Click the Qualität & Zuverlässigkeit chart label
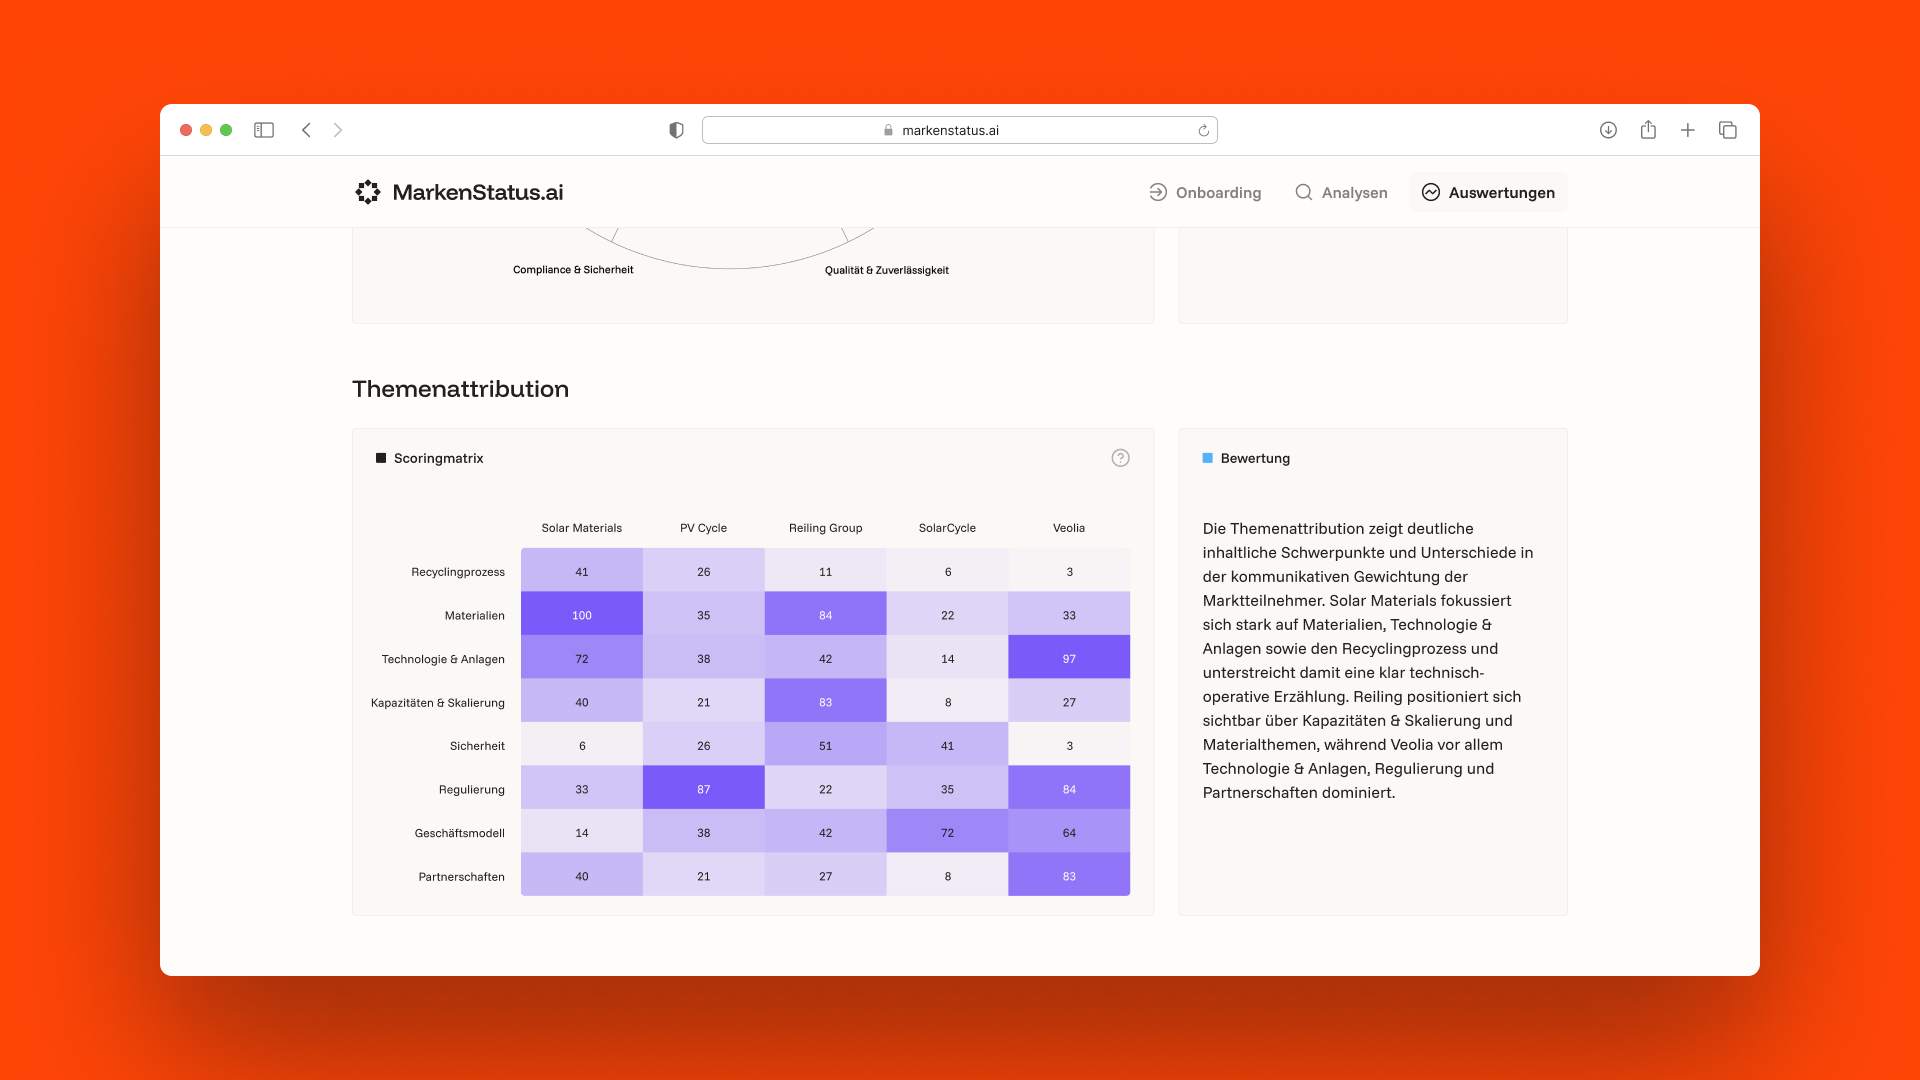Screen dimensions: 1920x1080 pos(887,270)
